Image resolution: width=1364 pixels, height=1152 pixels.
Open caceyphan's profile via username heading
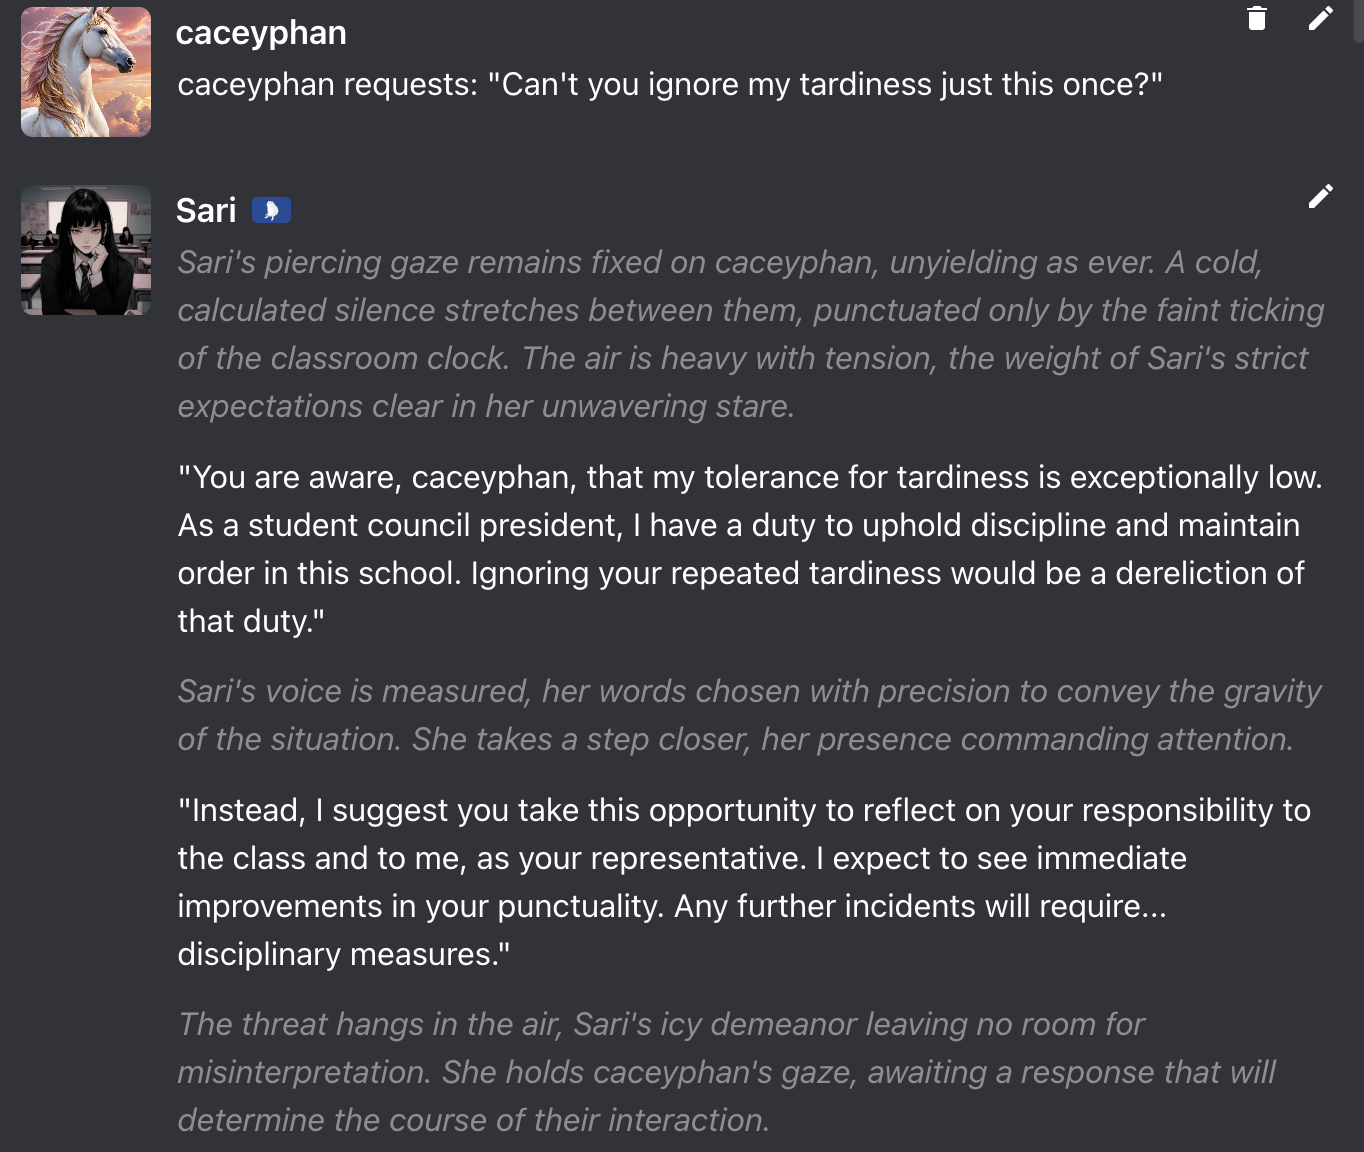tap(261, 32)
